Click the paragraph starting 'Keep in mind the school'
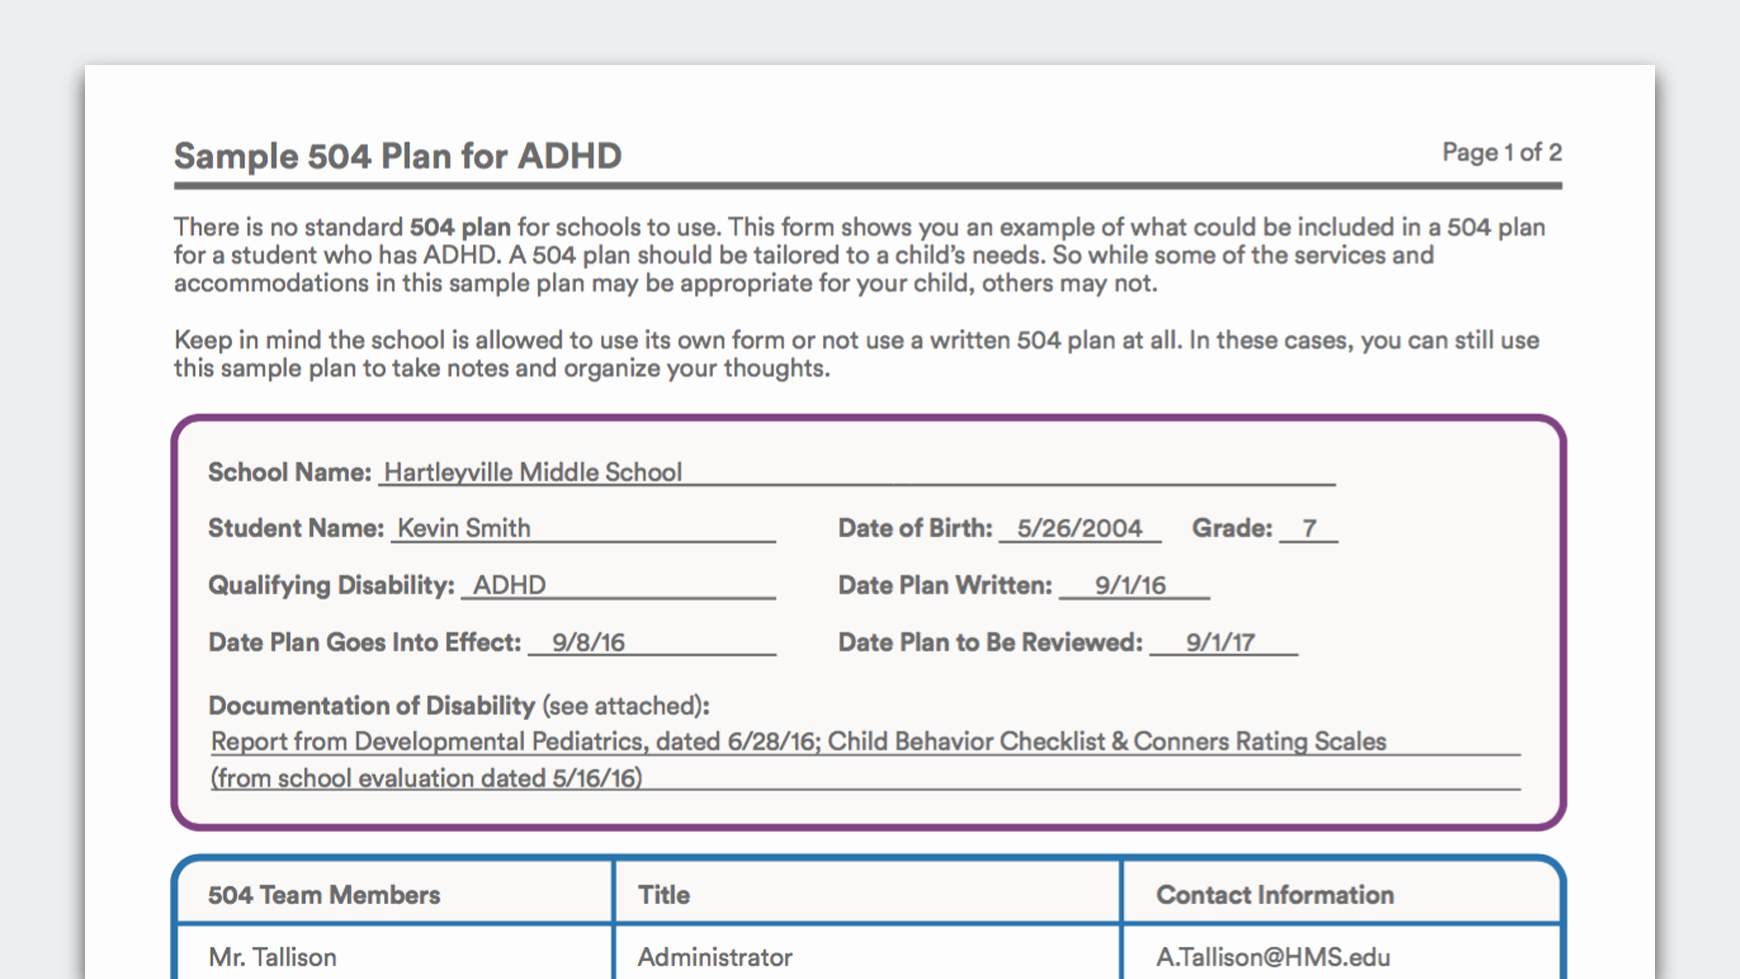 (x=857, y=354)
